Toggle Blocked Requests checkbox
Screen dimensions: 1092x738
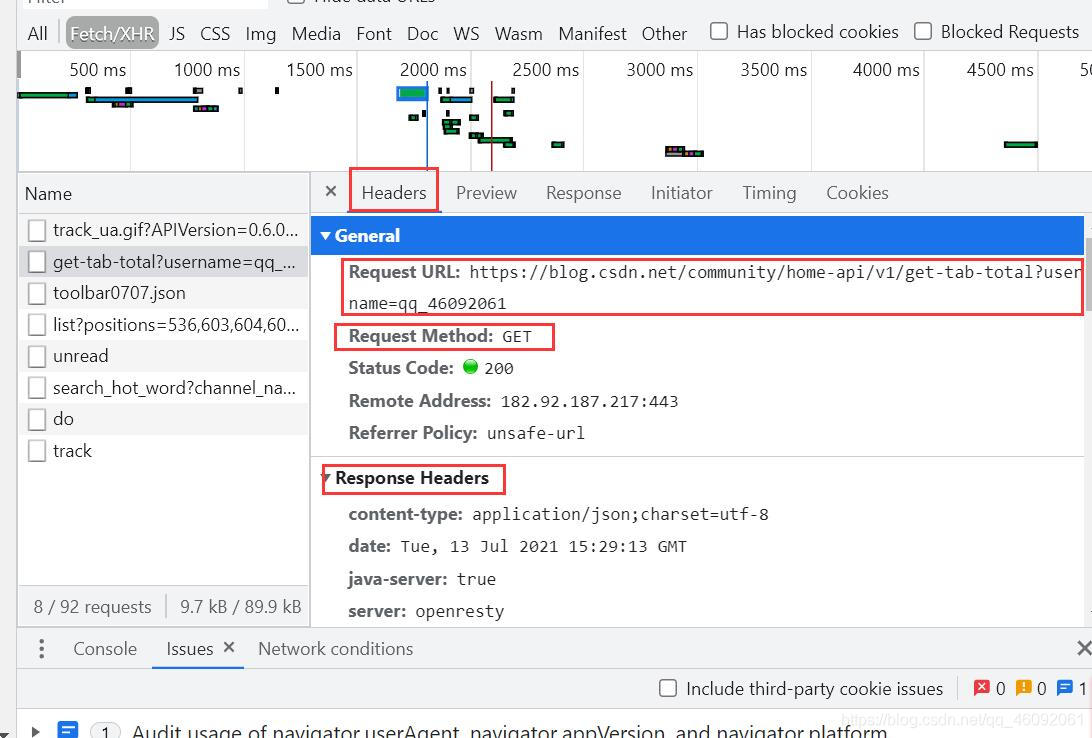pos(923,31)
